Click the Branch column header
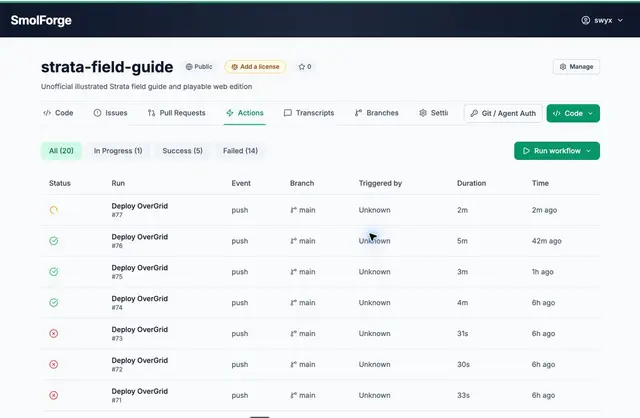The image size is (640, 418). 302,183
